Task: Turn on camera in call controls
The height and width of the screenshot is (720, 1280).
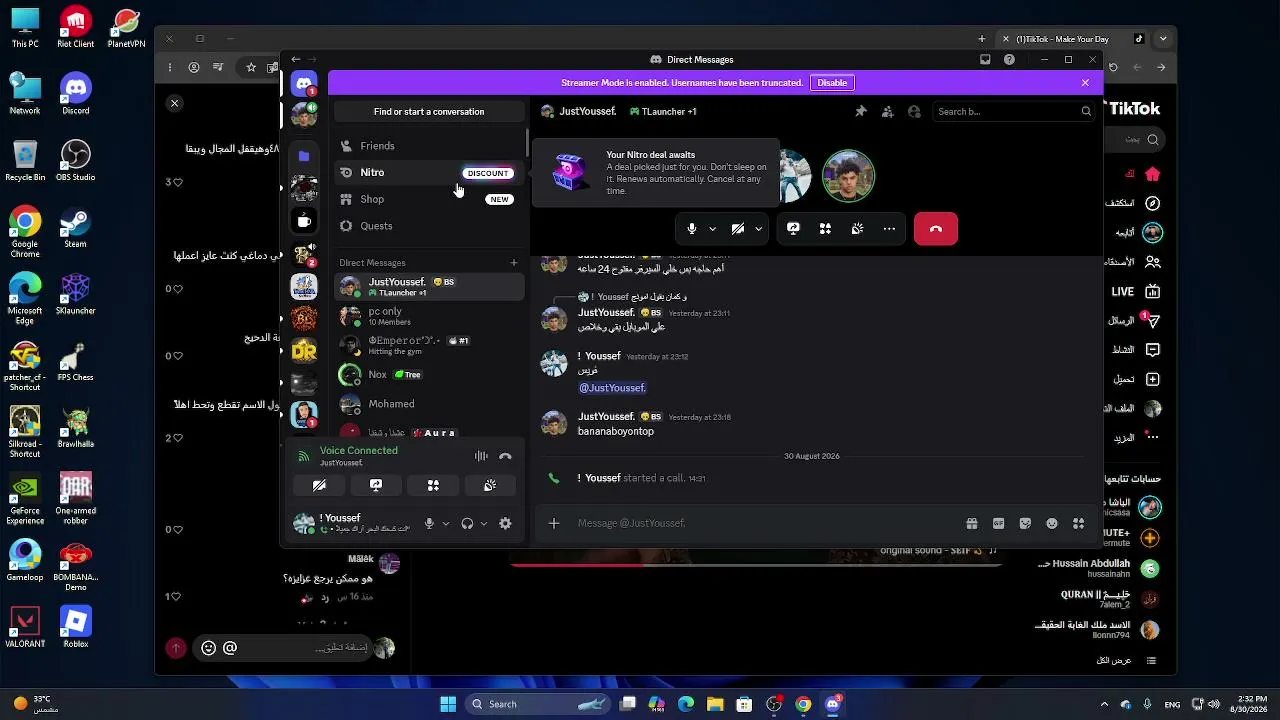Action: pos(738,229)
